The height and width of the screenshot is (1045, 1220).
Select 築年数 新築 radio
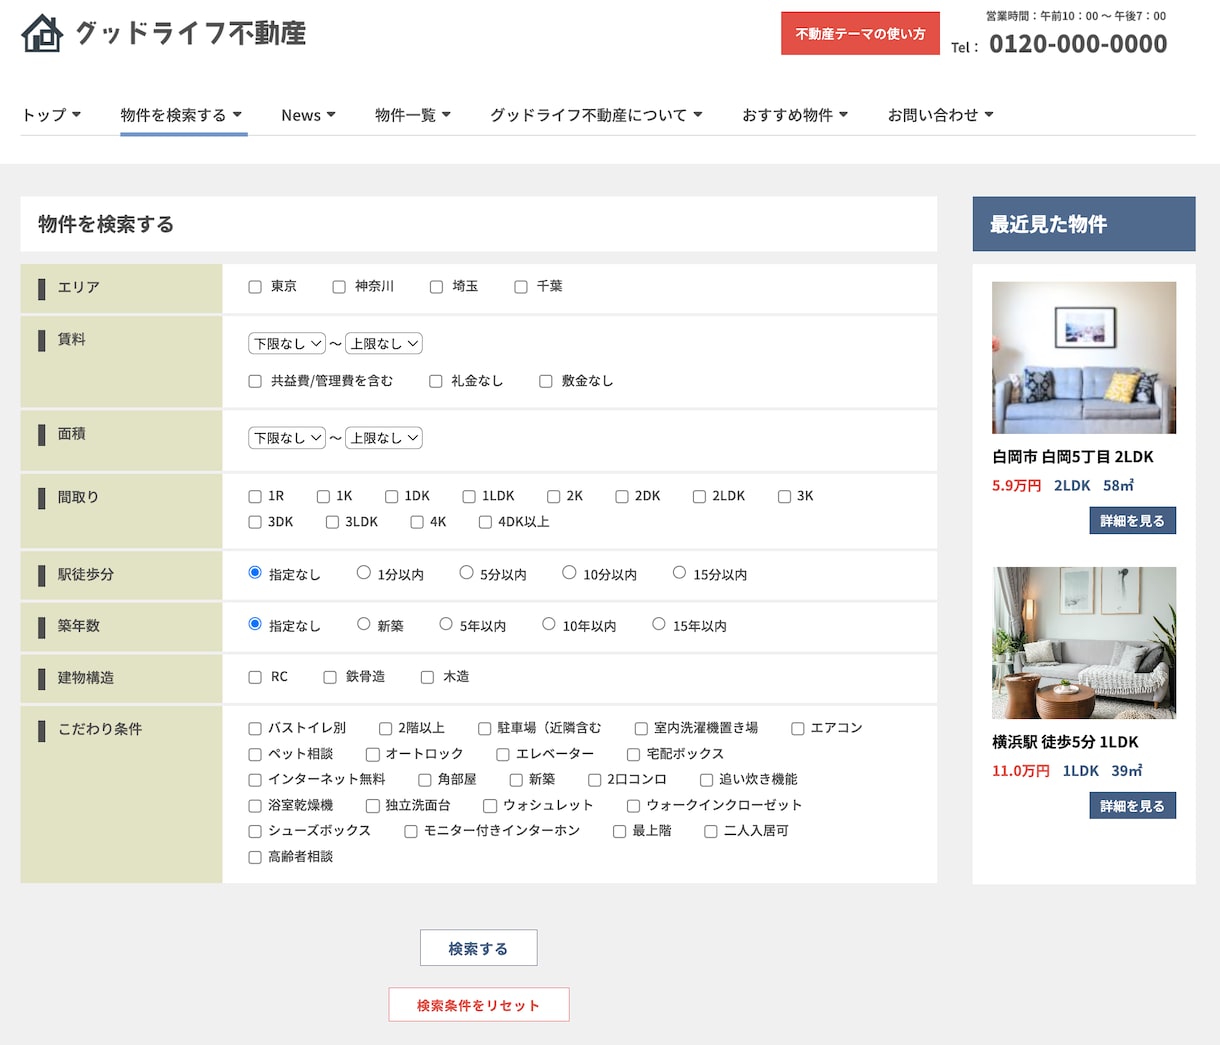[x=364, y=624]
